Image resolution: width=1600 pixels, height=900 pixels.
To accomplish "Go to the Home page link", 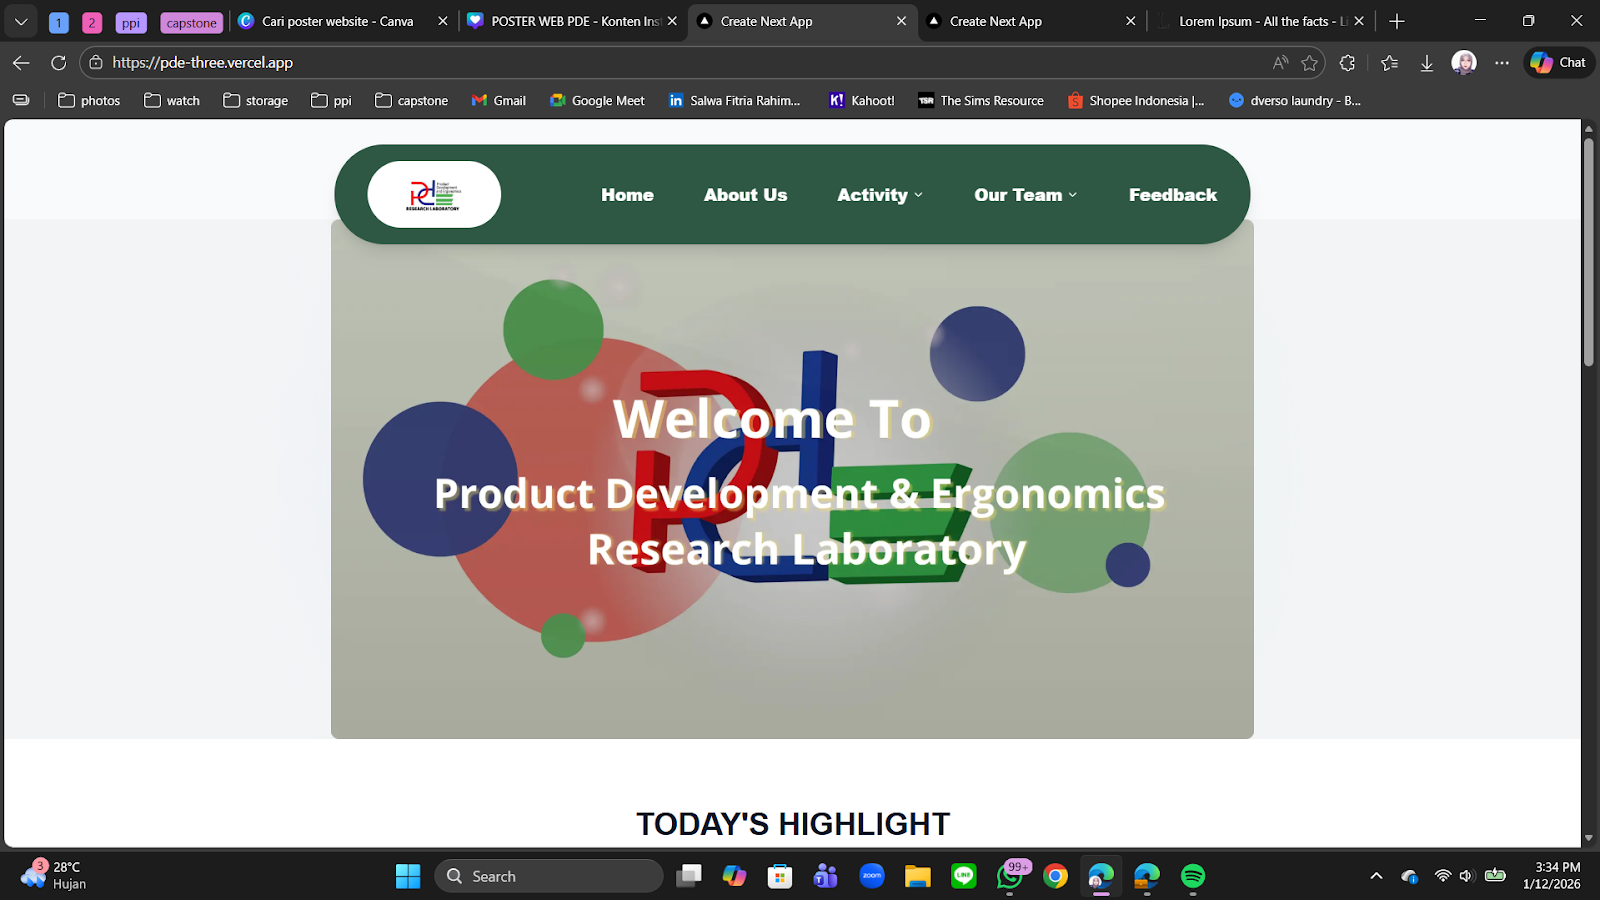I will click(x=627, y=195).
